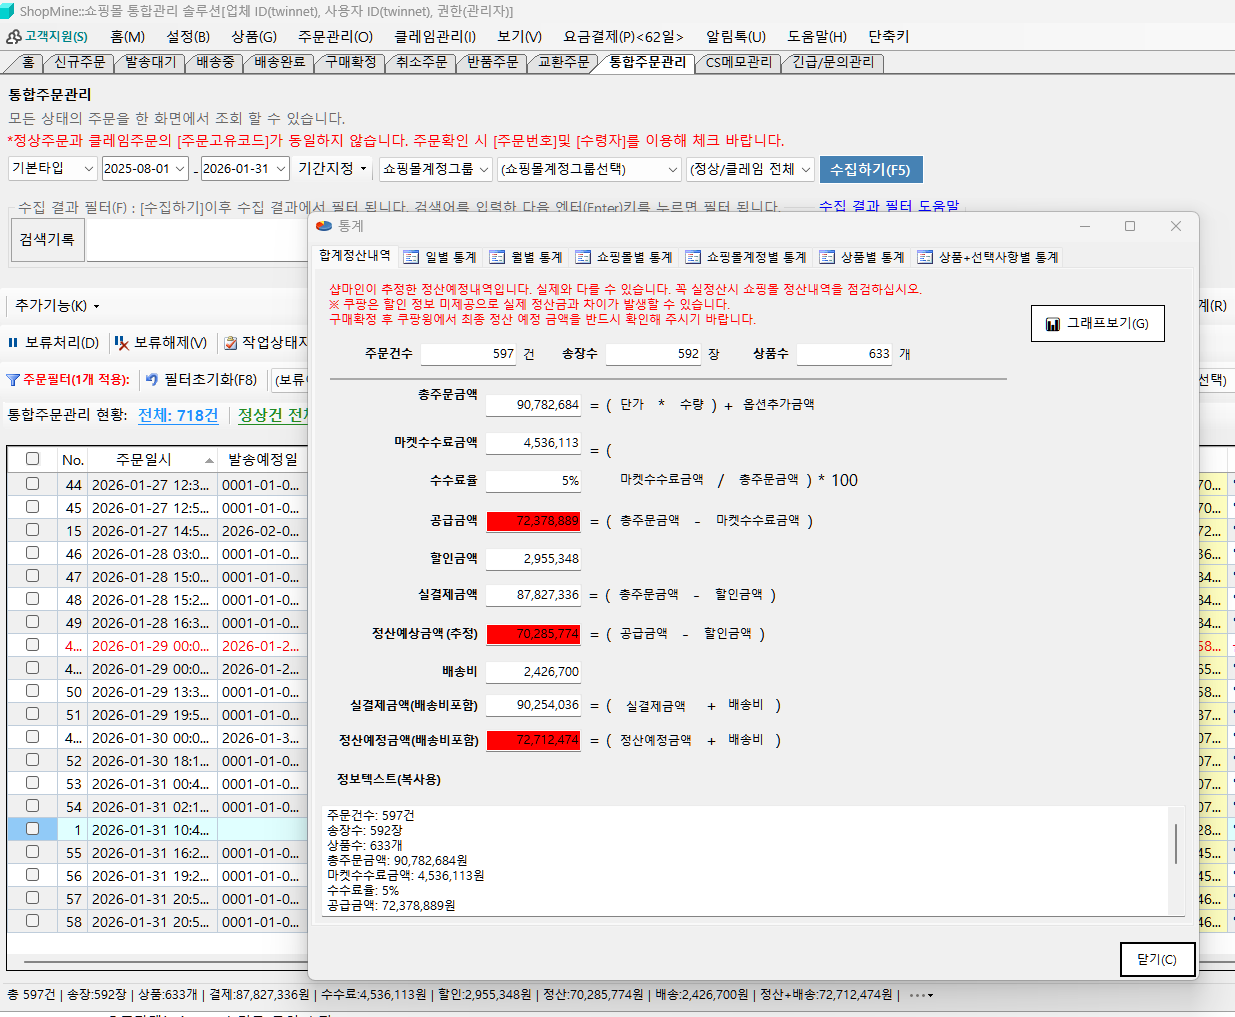The height and width of the screenshot is (1017, 1235).
Task: Click the 총주문금액 value field
Action: pos(533,405)
